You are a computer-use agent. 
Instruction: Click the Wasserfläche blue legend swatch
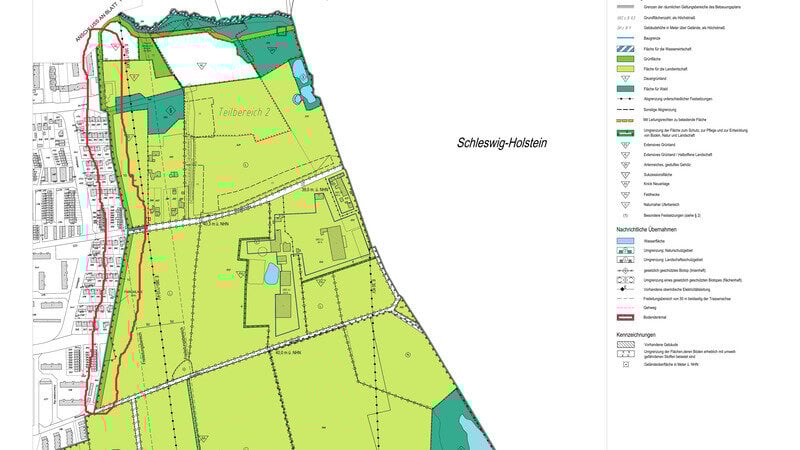[626, 241]
